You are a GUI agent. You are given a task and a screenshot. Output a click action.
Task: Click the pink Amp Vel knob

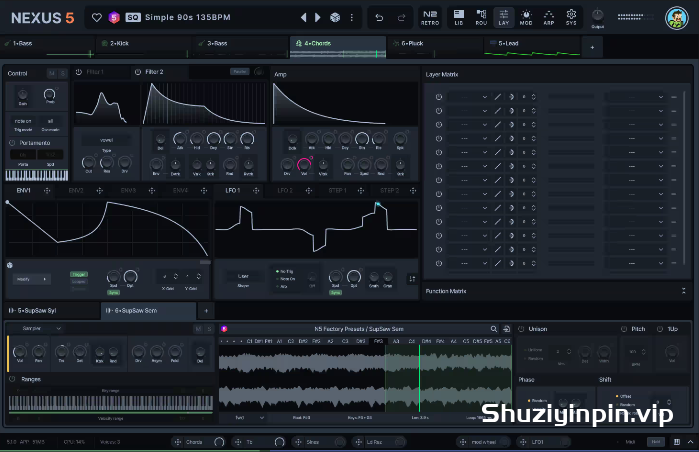304,164
